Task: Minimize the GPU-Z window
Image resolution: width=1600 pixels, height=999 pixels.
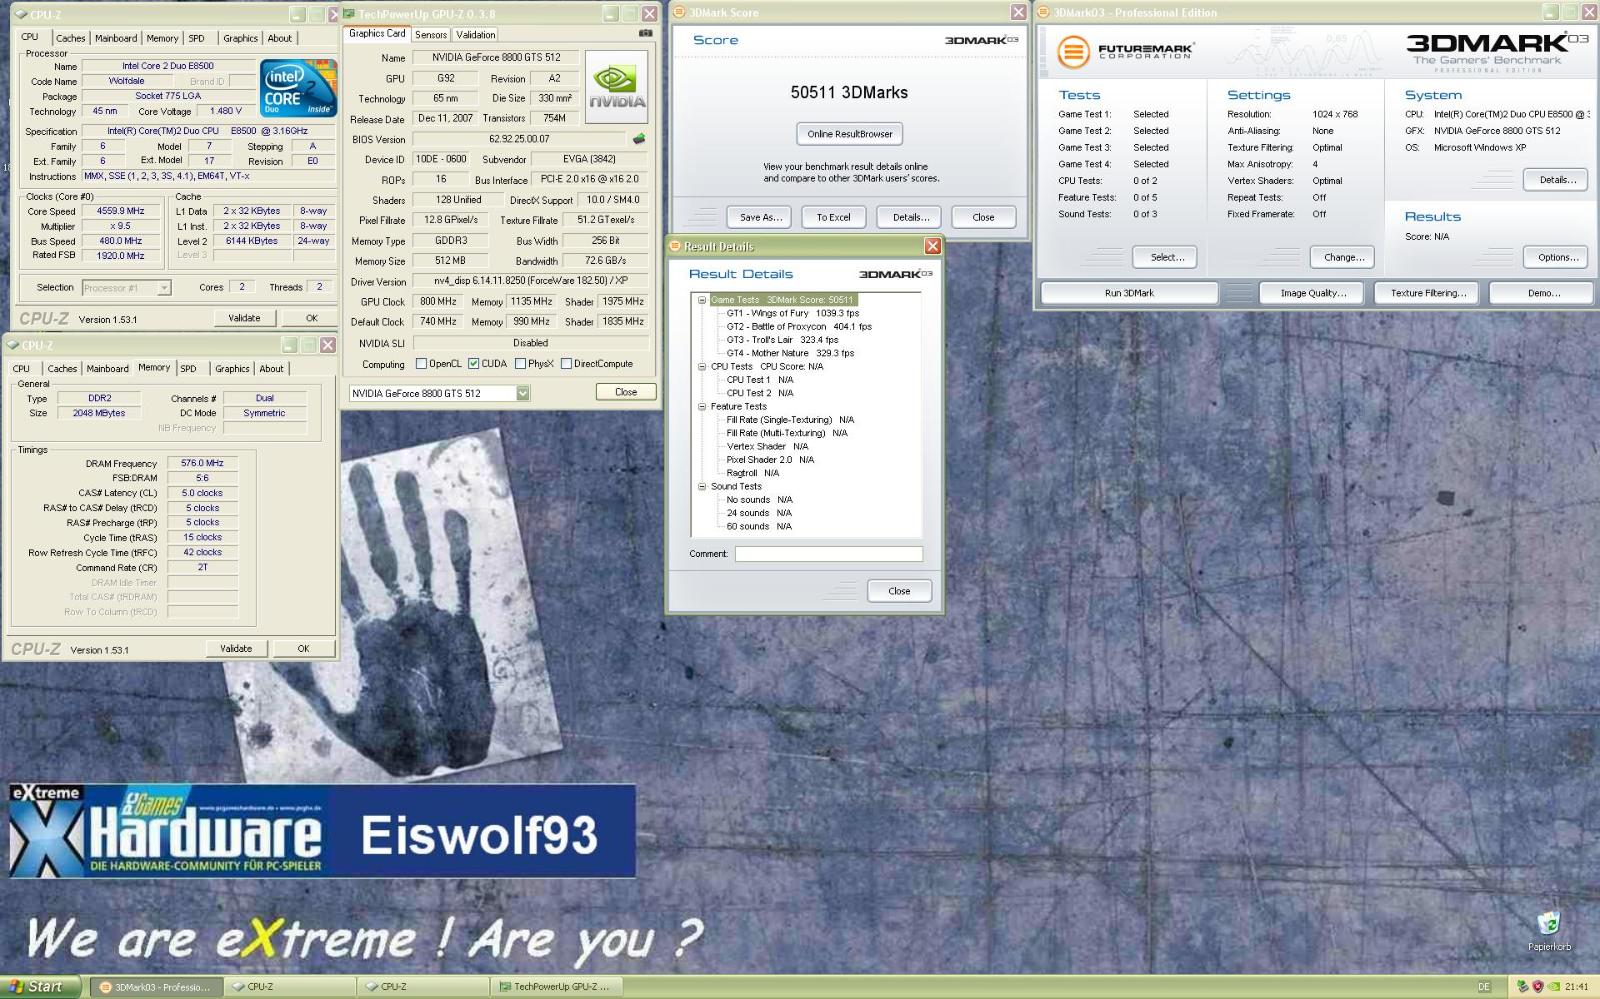Action: click(x=611, y=14)
